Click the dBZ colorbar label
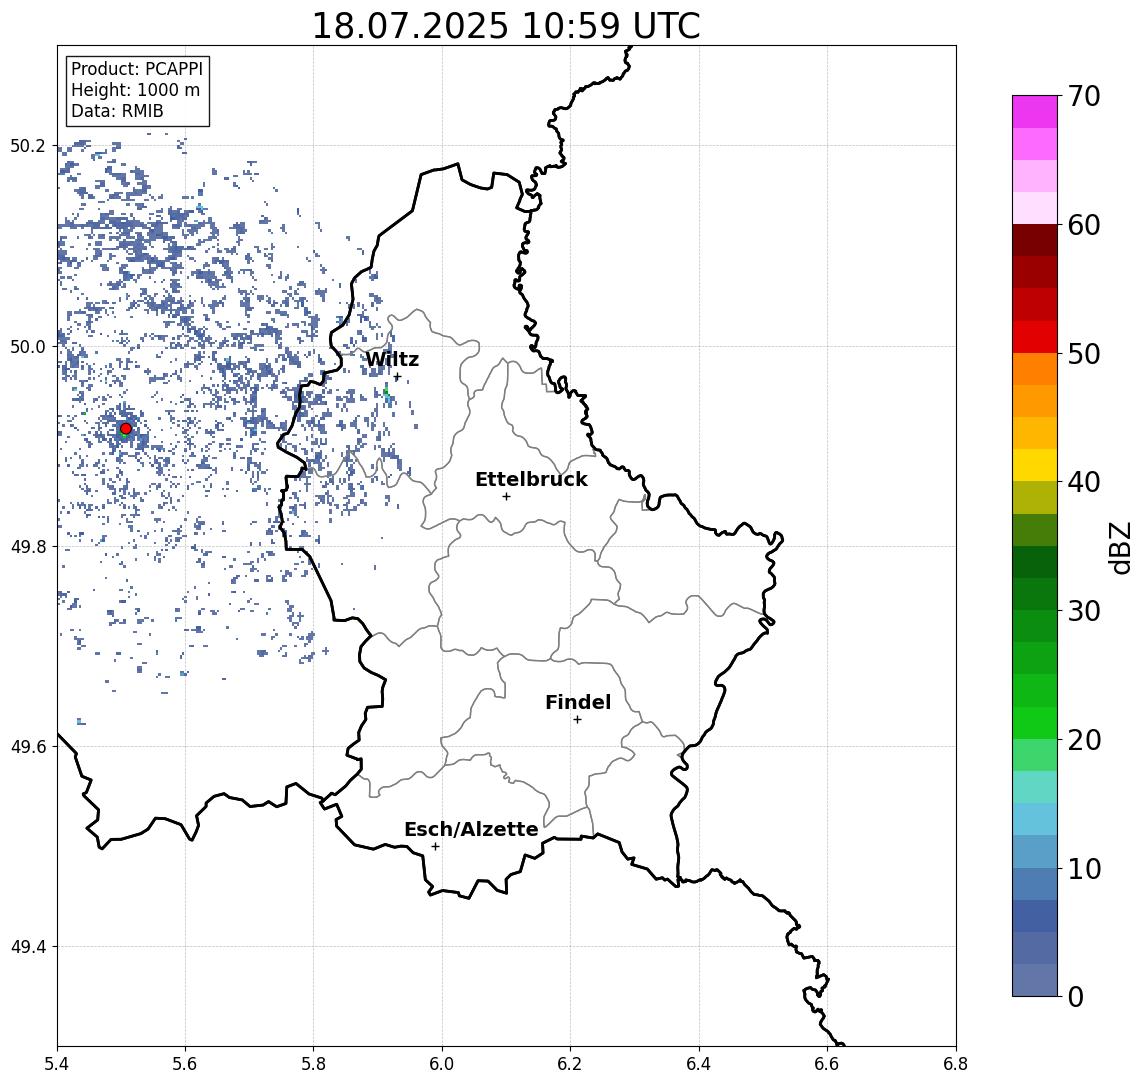This screenshot has height=1084, width=1145. click(1119, 548)
